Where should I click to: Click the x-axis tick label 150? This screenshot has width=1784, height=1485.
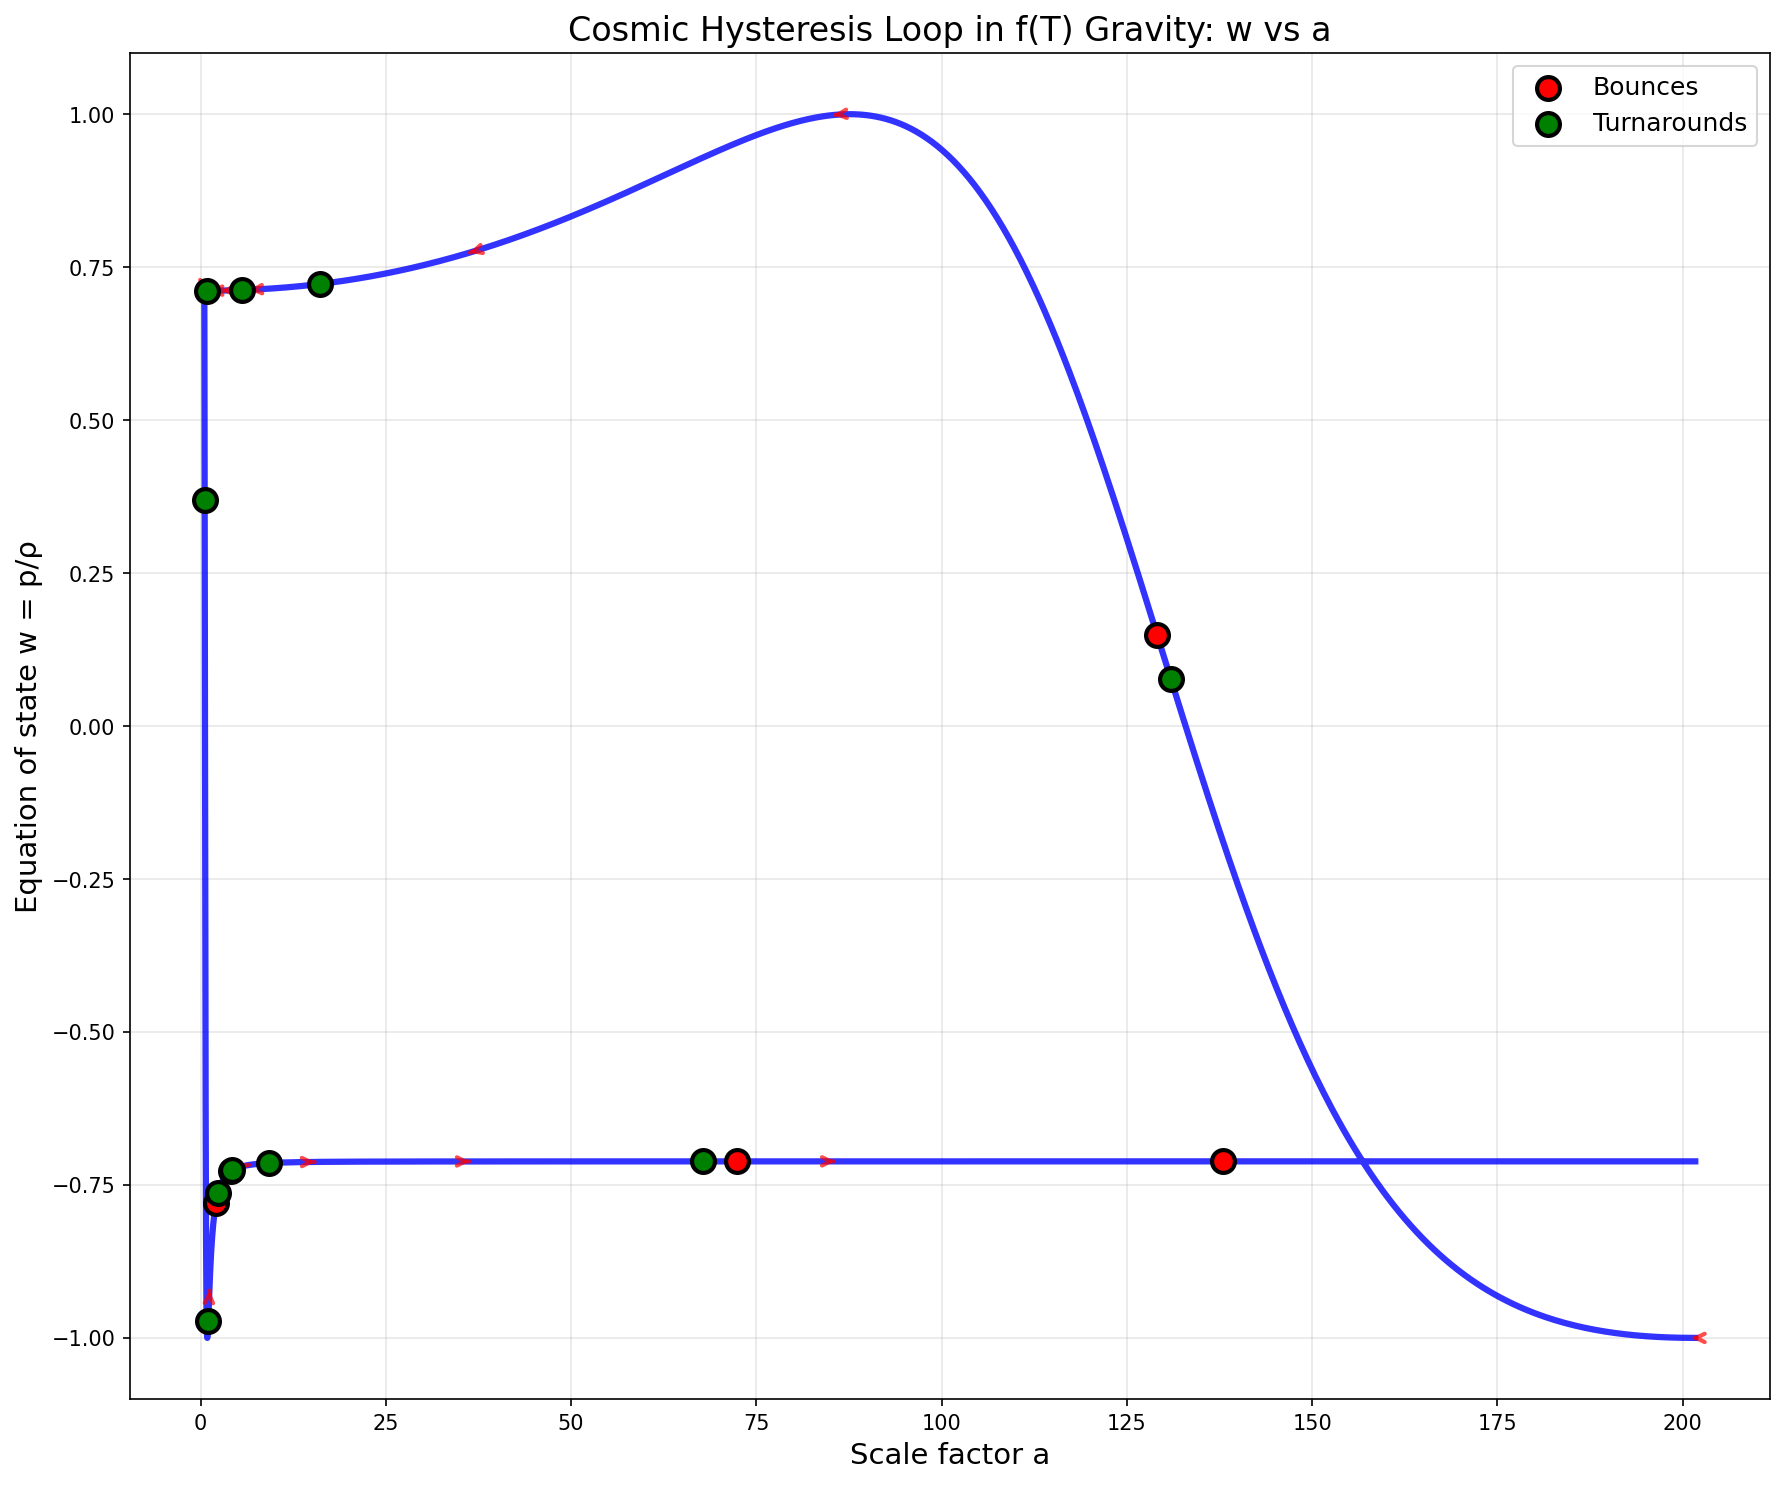[x=1311, y=1421]
